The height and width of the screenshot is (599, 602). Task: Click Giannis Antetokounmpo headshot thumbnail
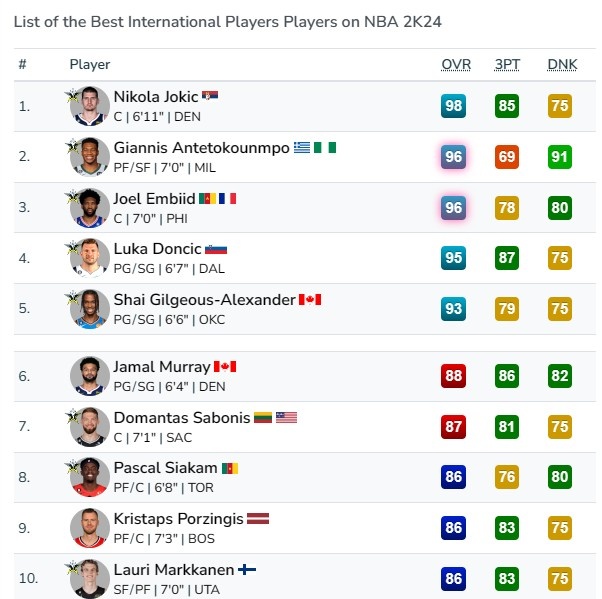[x=90, y=157]
